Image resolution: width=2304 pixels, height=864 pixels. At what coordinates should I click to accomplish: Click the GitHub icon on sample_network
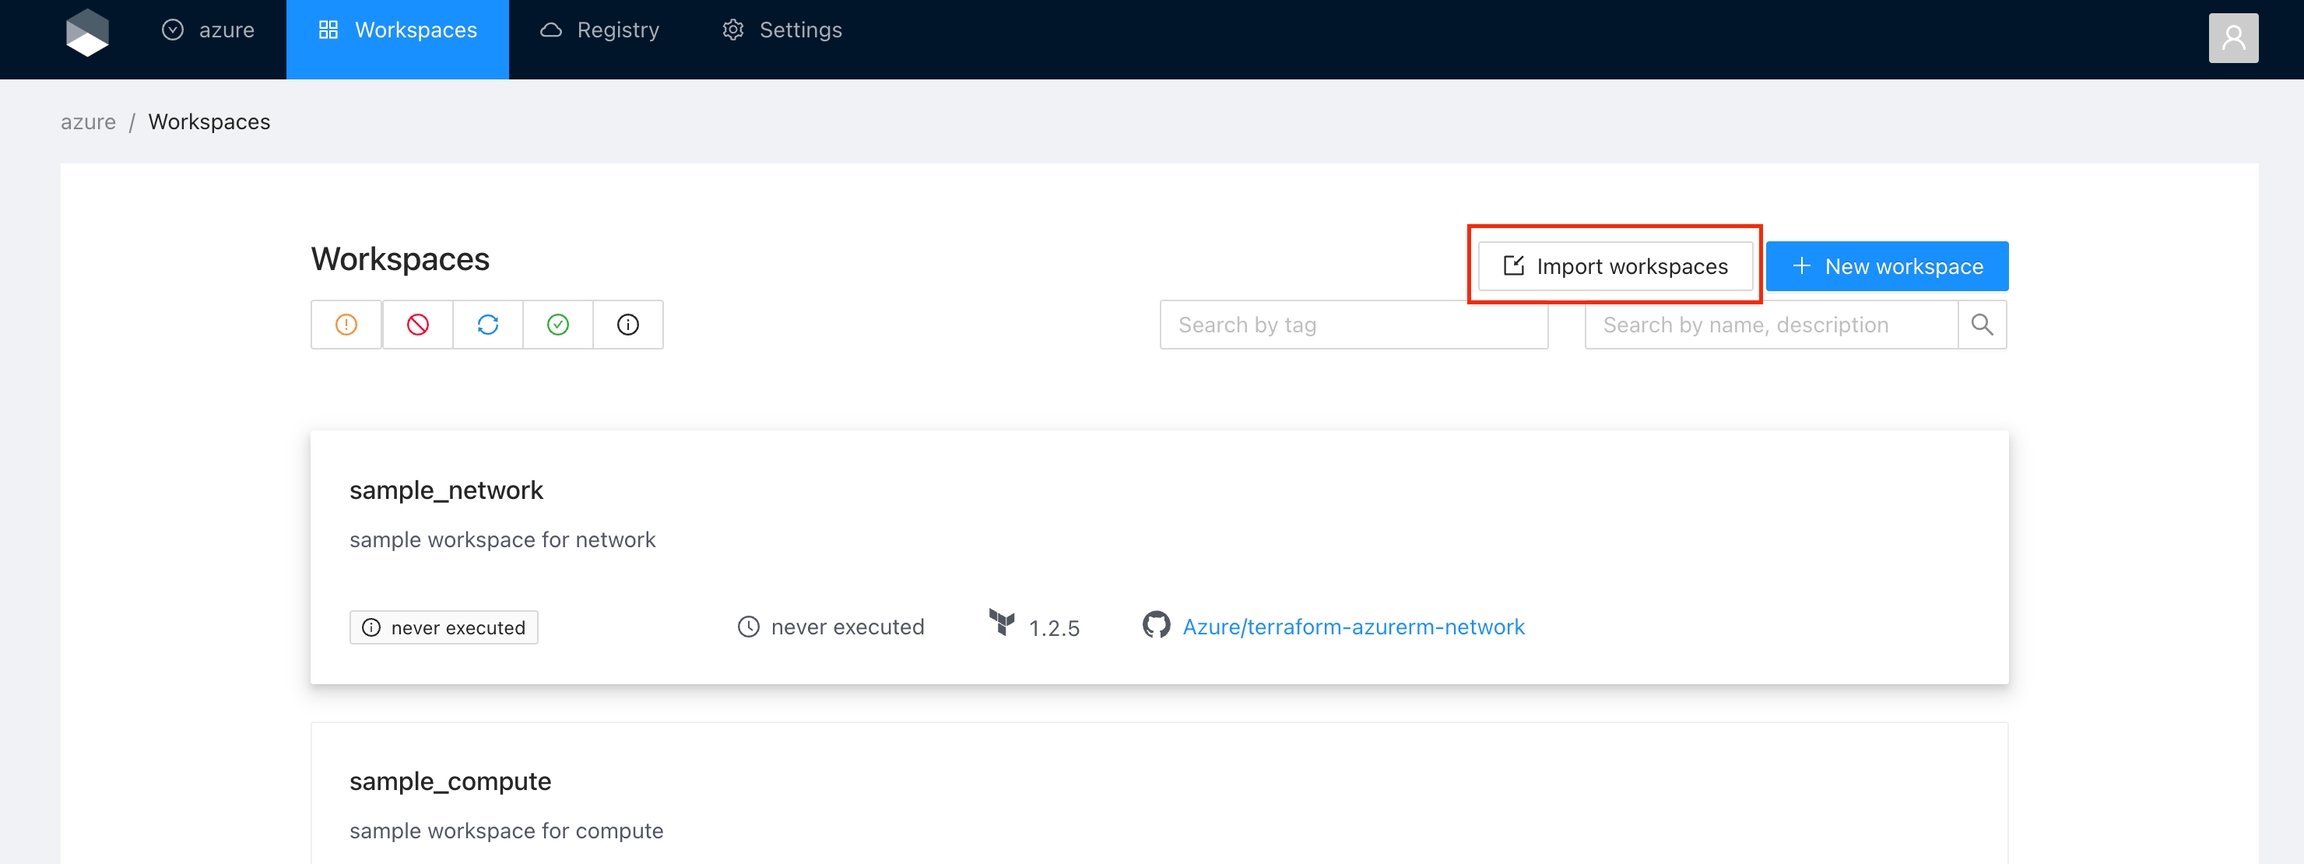1156,625
